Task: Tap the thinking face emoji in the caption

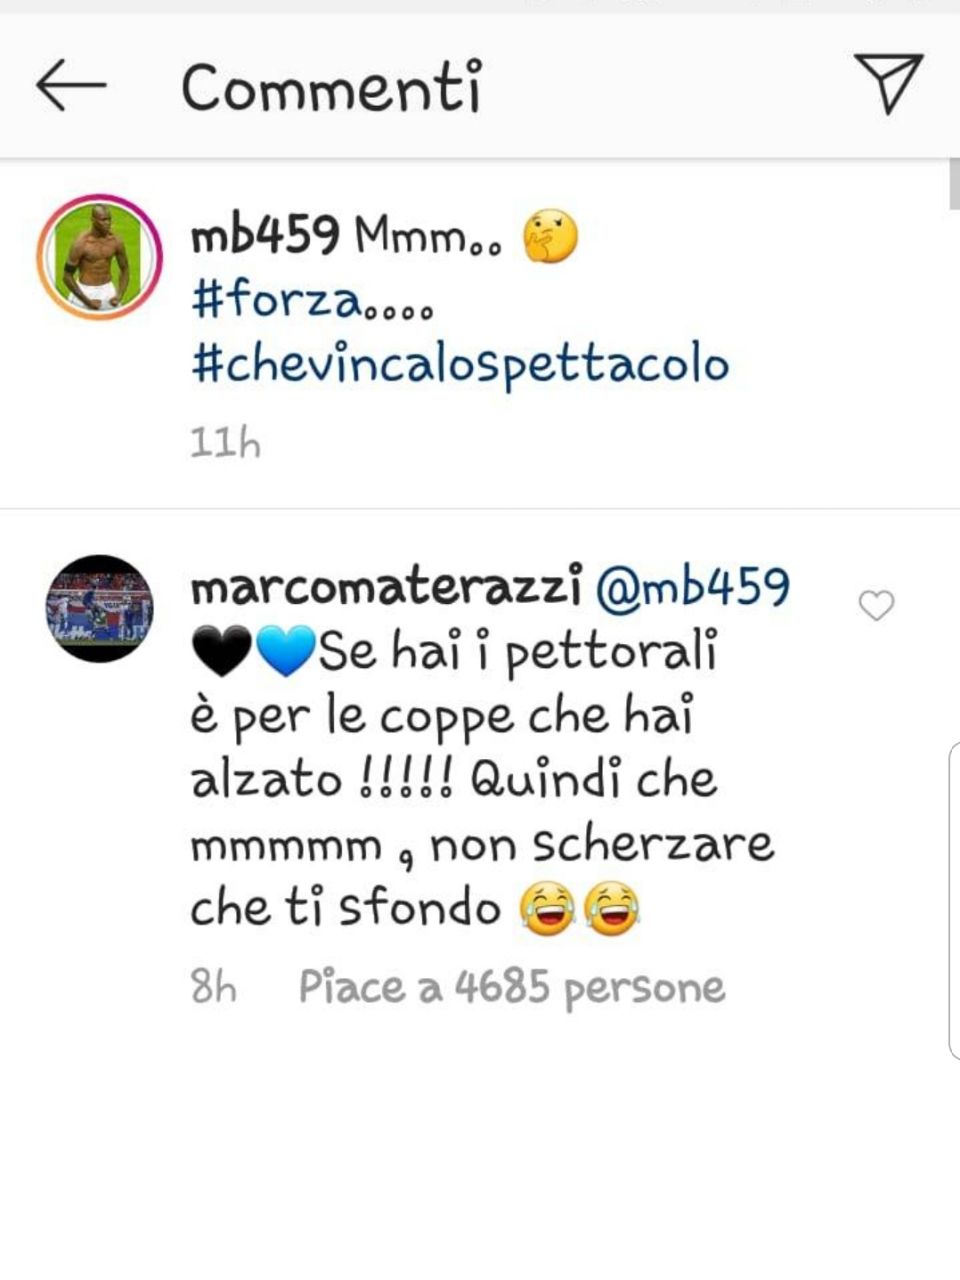Action: point(551,238)
